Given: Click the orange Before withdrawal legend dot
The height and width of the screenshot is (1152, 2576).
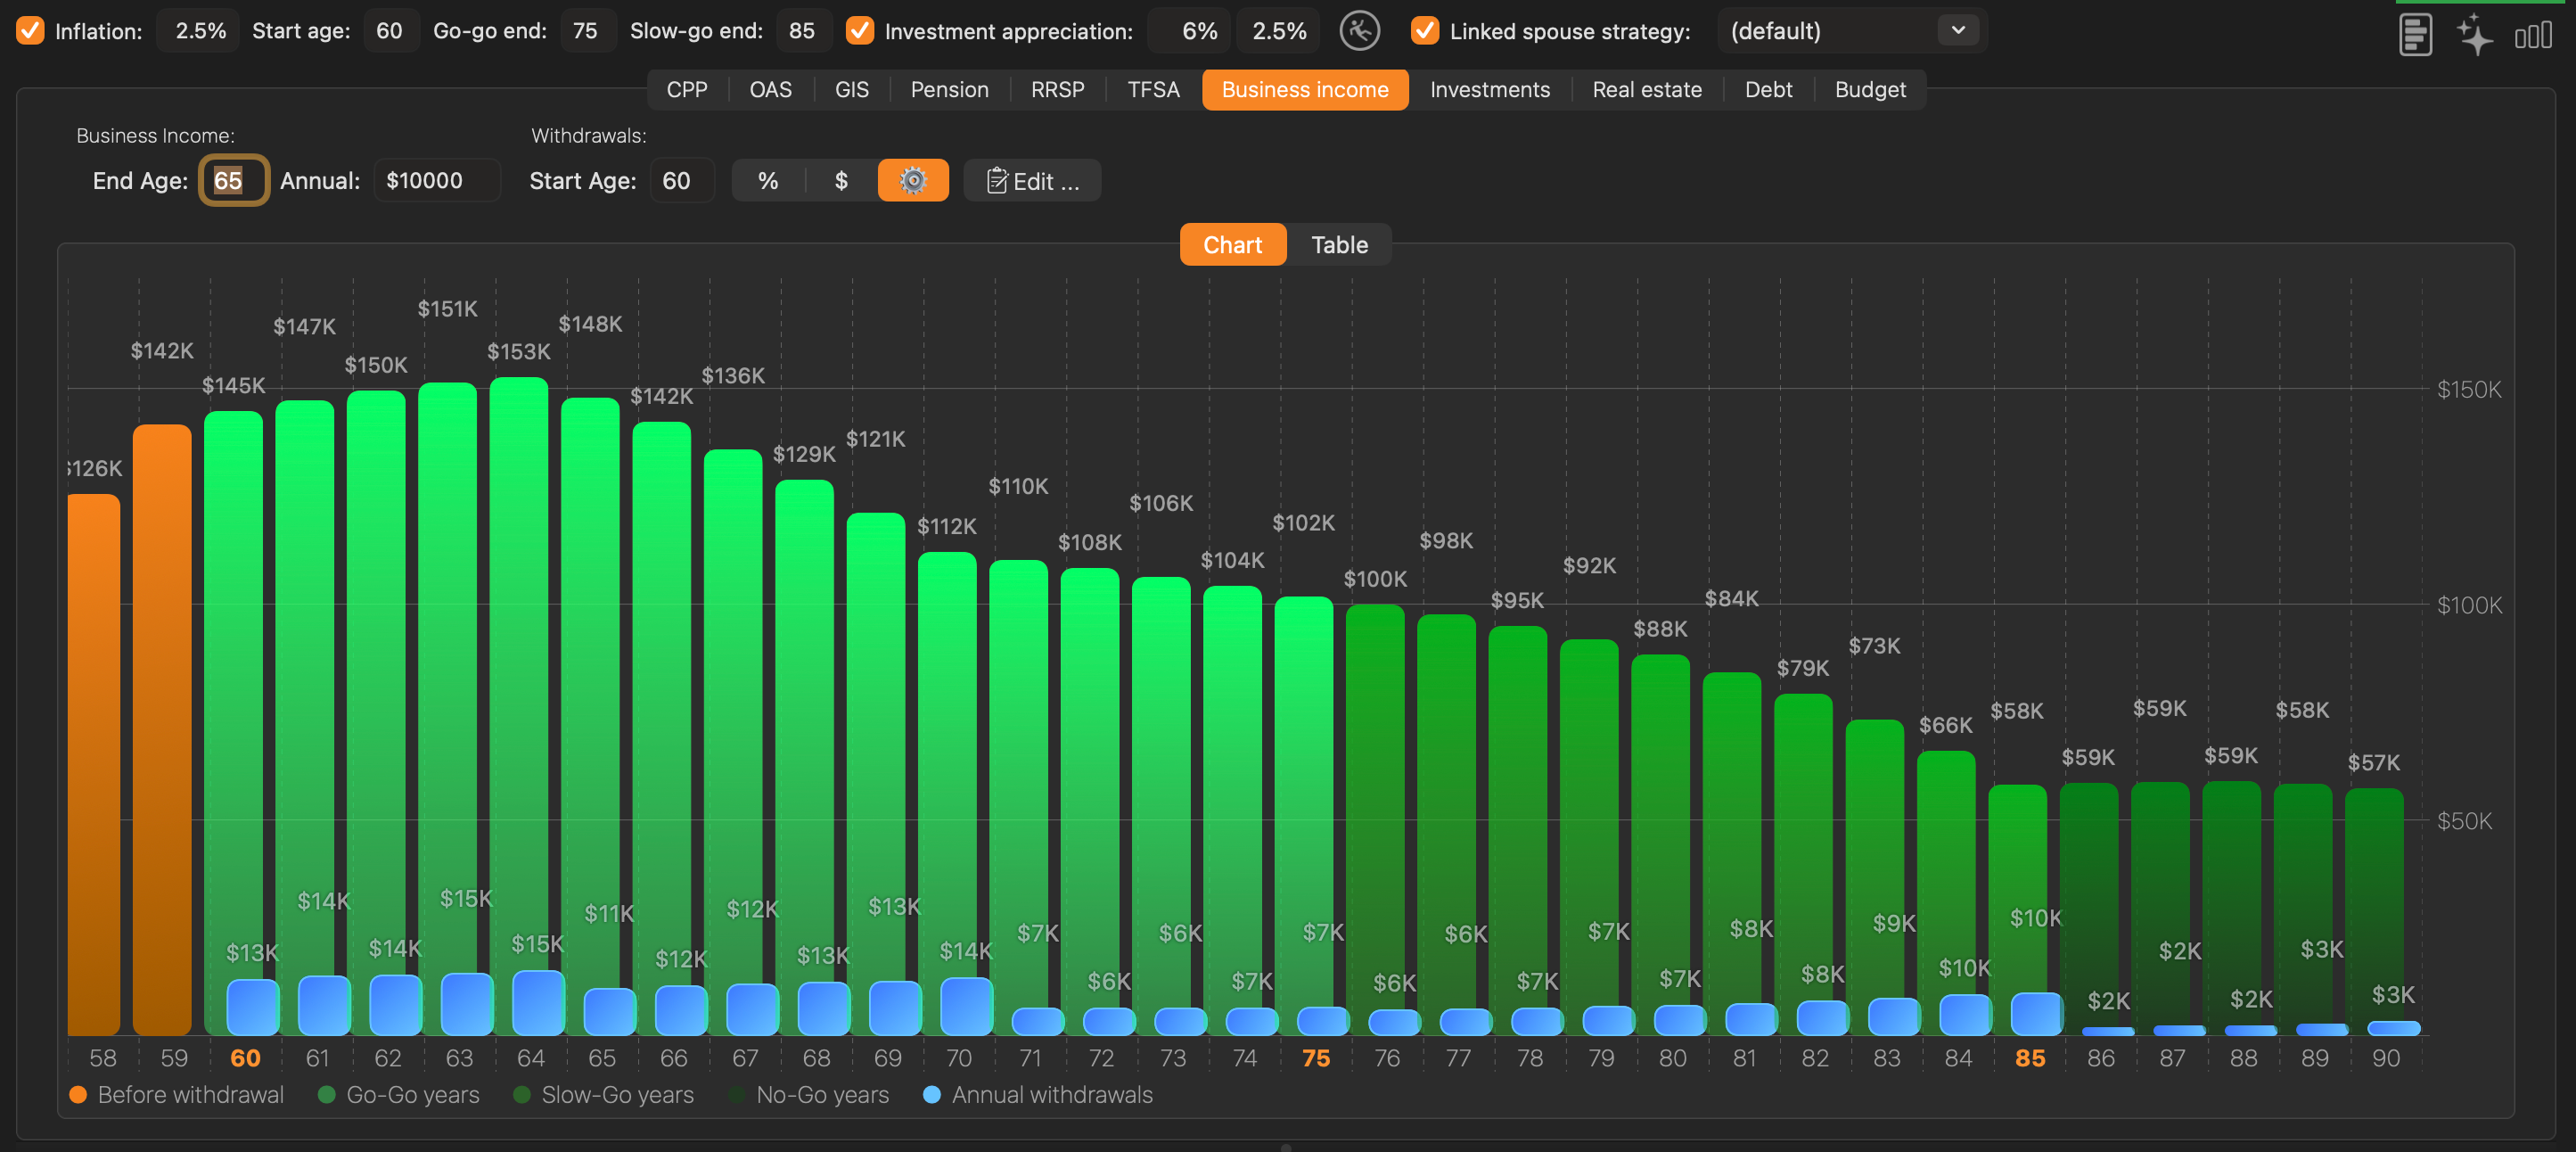Looking at the screenshot, I should pos(78,1095).
